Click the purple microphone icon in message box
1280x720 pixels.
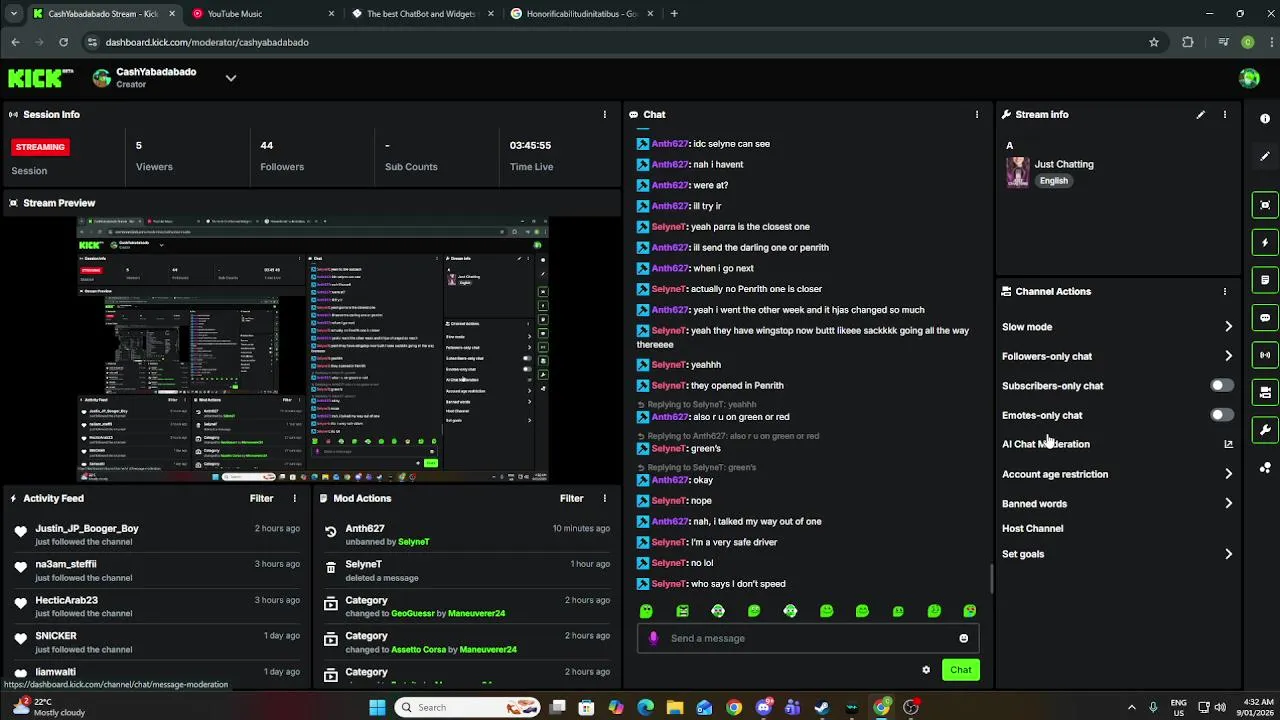coord(653,638)
